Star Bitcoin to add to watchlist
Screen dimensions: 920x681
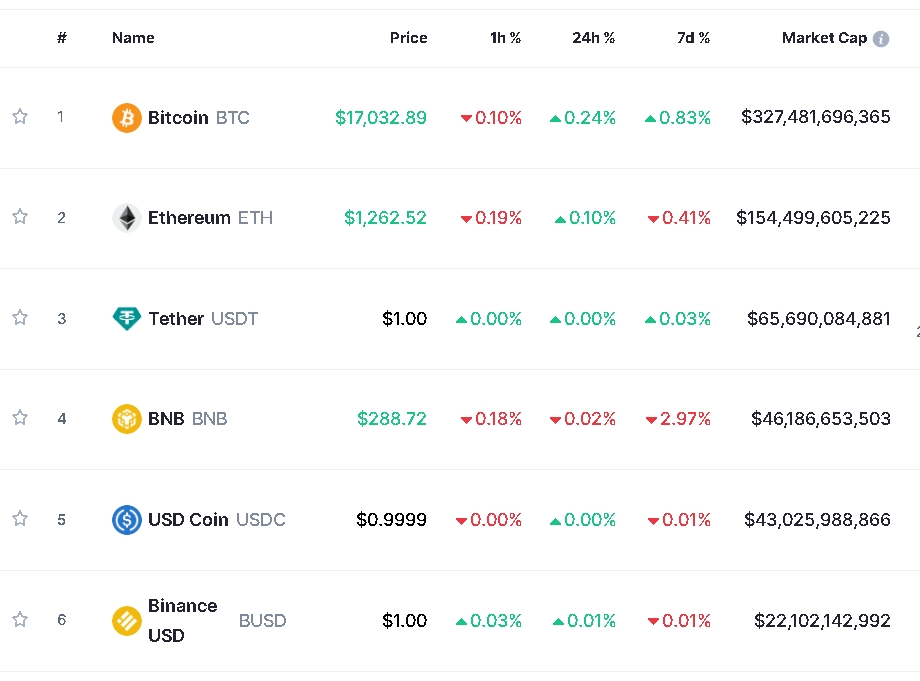tap(20, 117)
